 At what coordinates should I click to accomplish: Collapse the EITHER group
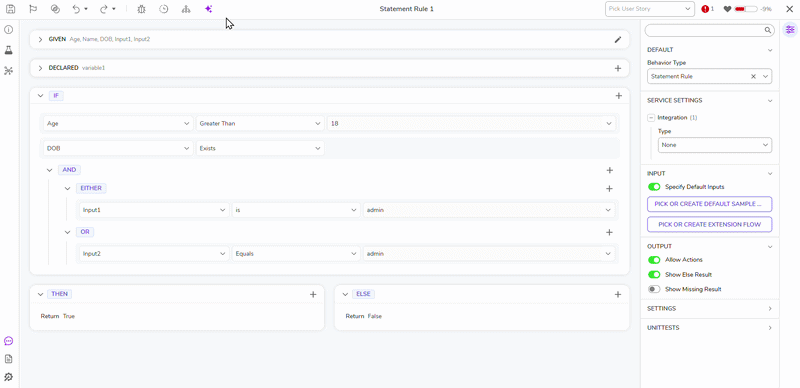pyautogui.click(x=67, y=188)
